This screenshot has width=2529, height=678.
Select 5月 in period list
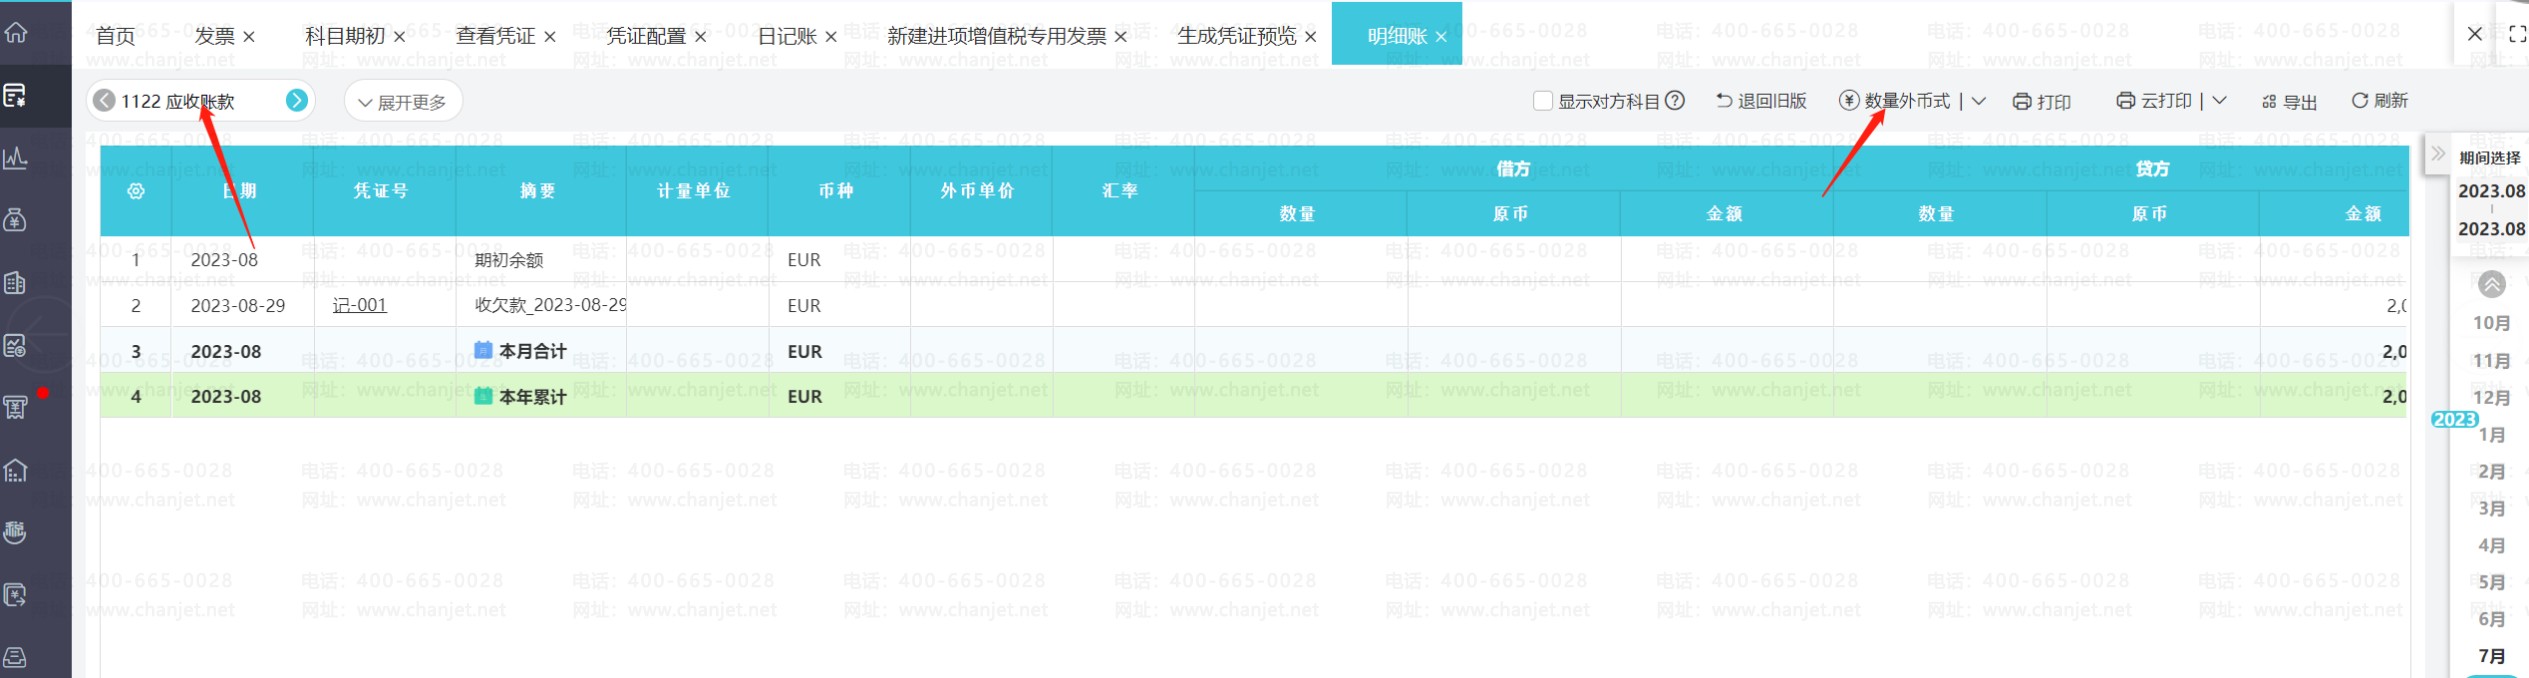point(2492,583)
